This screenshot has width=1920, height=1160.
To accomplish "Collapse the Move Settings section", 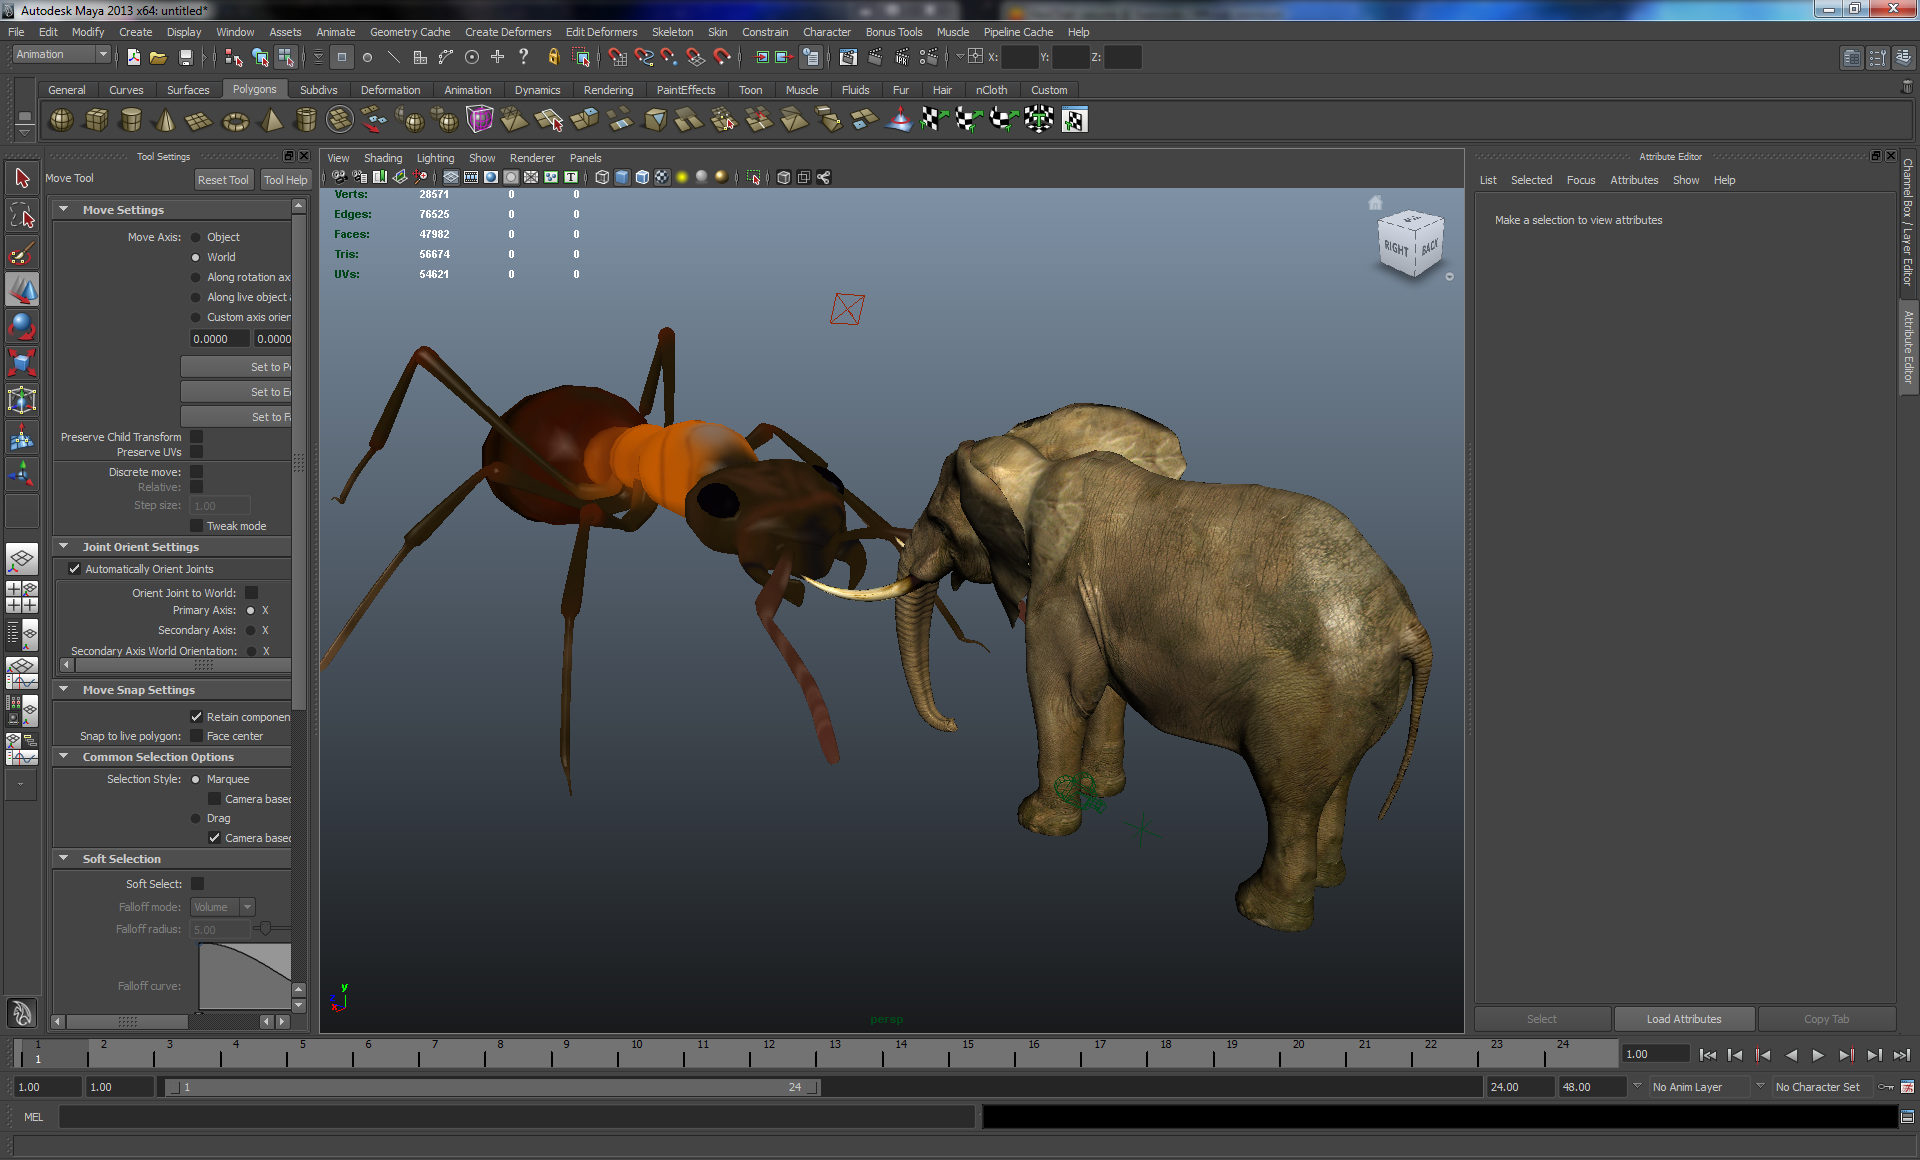I will (x=64, y=210).
